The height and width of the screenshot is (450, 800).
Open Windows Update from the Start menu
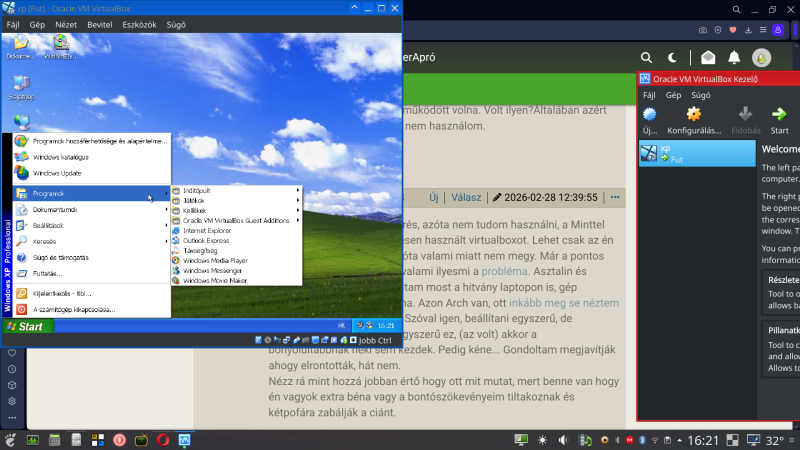coord(92,173)
